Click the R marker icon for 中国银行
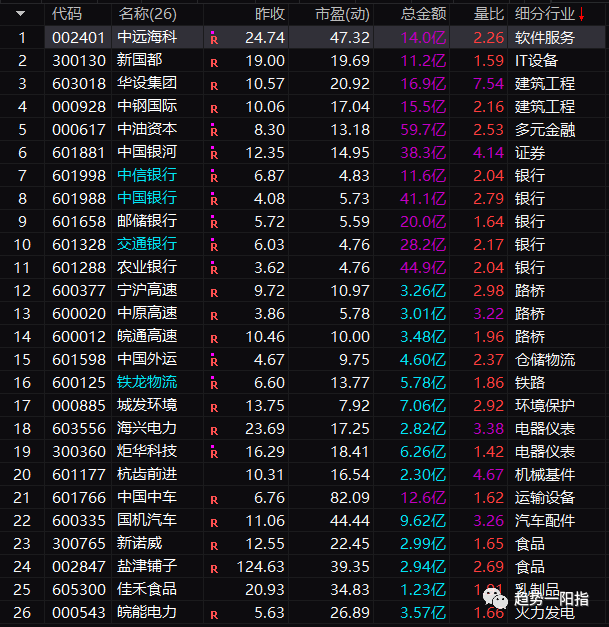The image size is (609, 627). 214,199
